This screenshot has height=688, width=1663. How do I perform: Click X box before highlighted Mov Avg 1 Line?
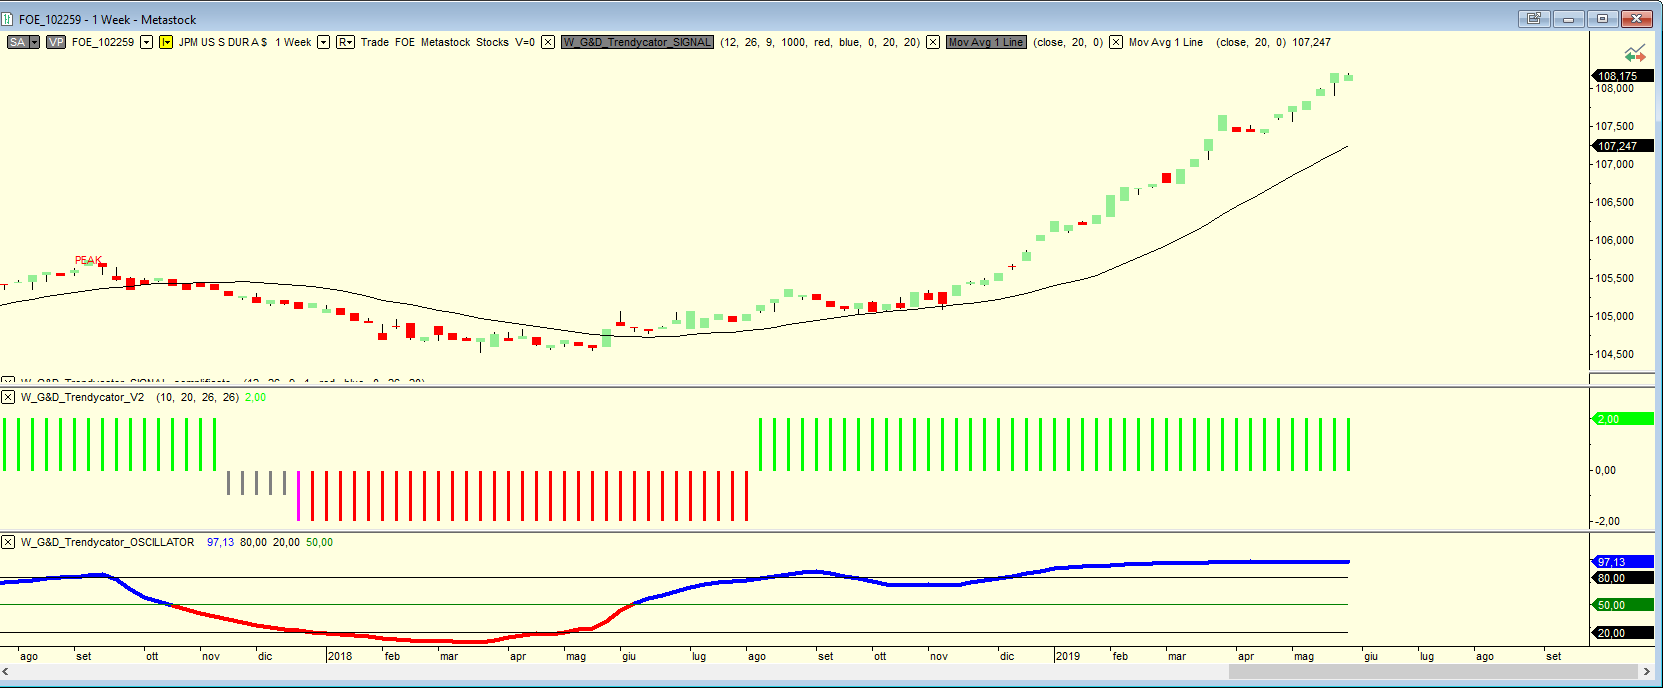933,42
